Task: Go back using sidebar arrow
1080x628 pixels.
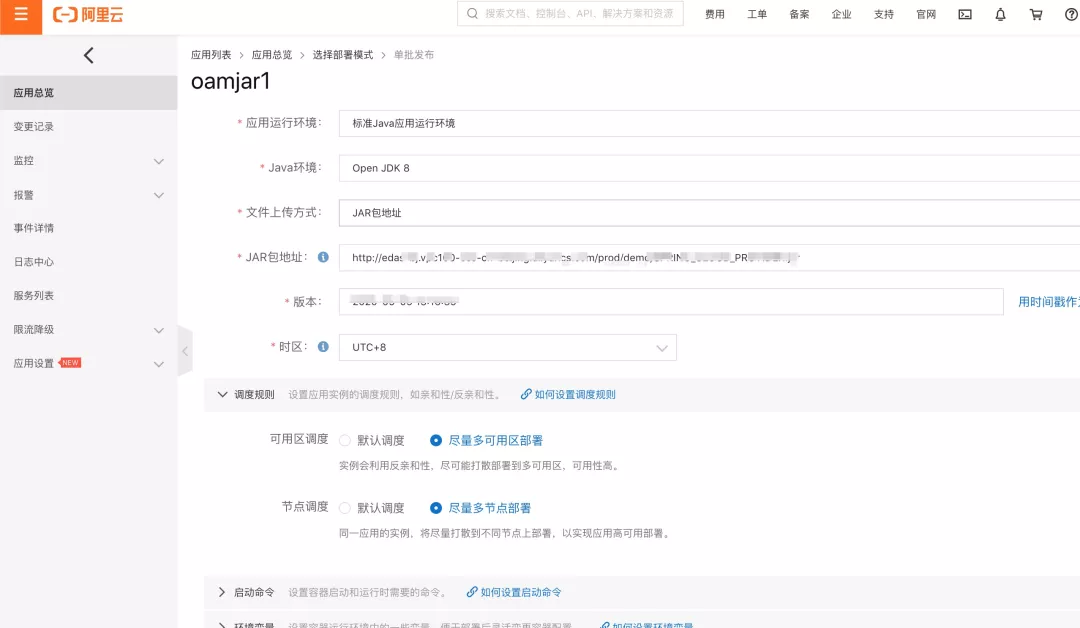Action: tap(88, 56)
